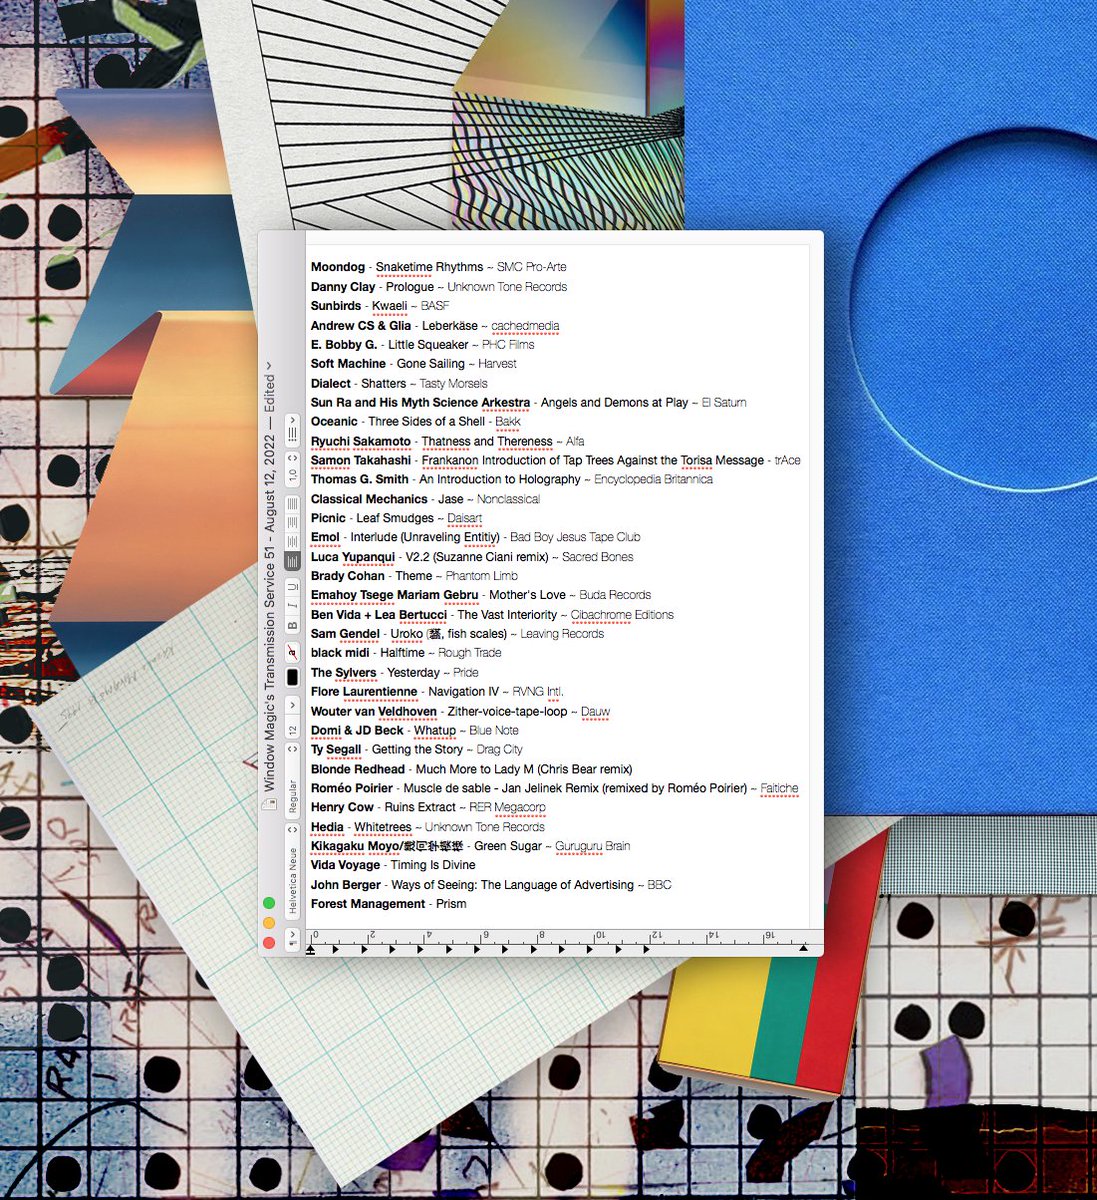
Task: Select the align right icon
Action: (292, 523)
